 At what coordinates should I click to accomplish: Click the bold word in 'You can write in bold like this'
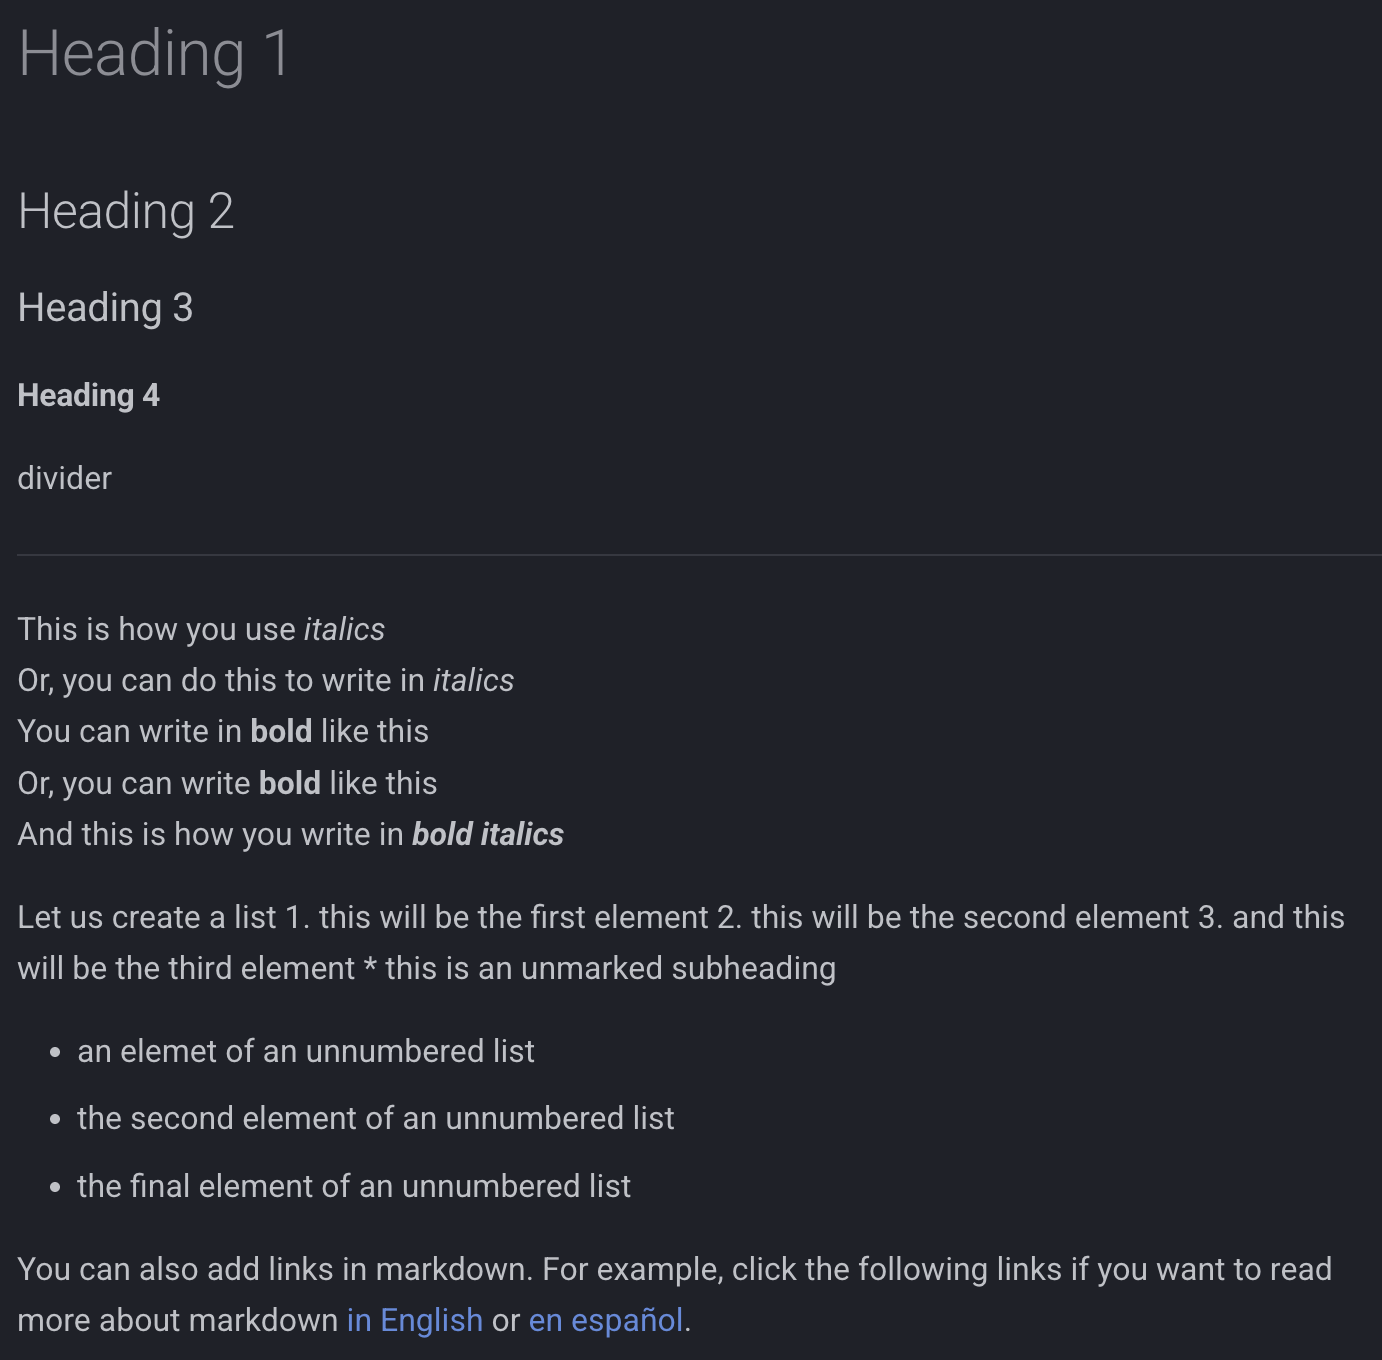tap(281, 731)
